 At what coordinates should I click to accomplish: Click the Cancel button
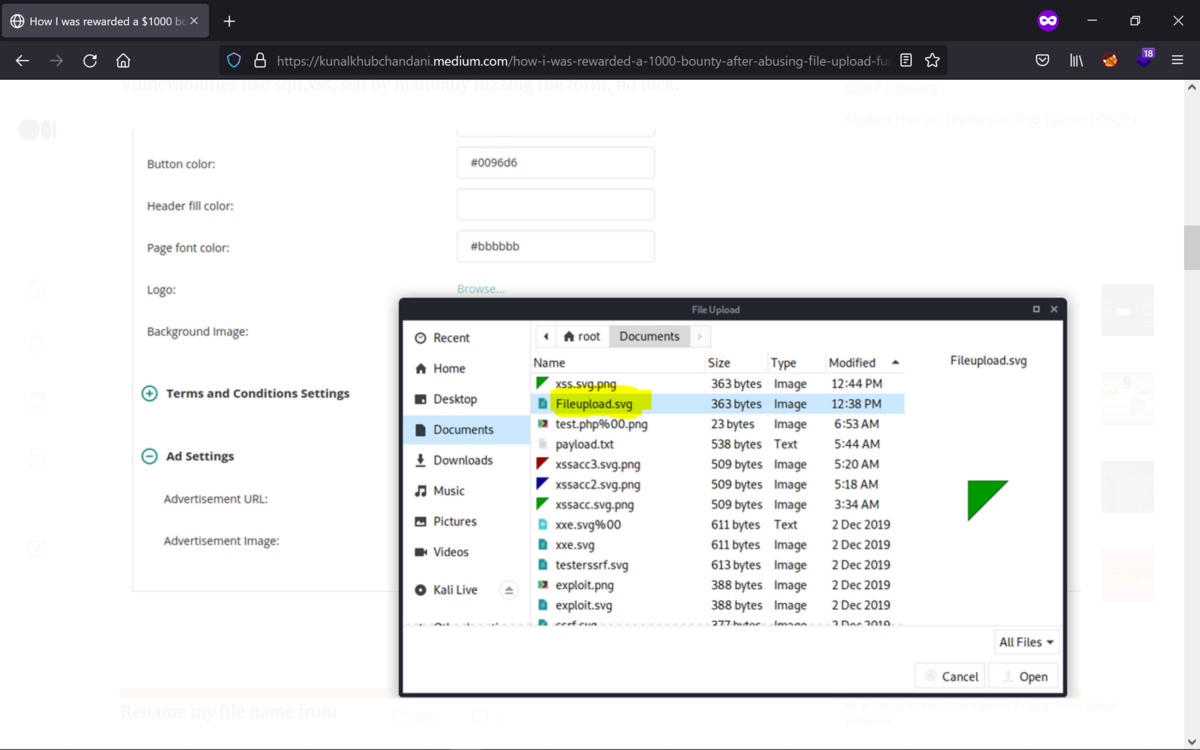951,676
